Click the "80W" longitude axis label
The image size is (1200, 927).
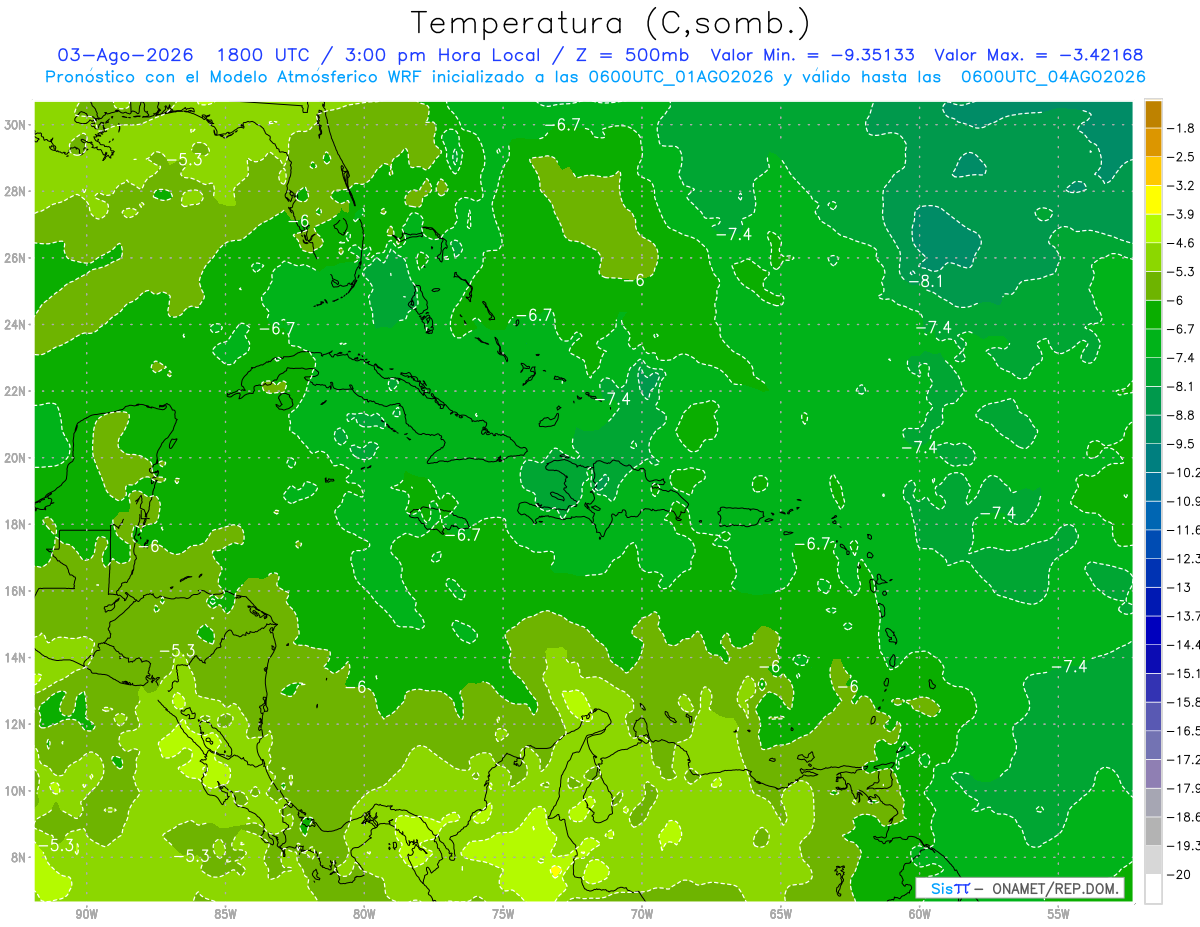pos(364,915)
